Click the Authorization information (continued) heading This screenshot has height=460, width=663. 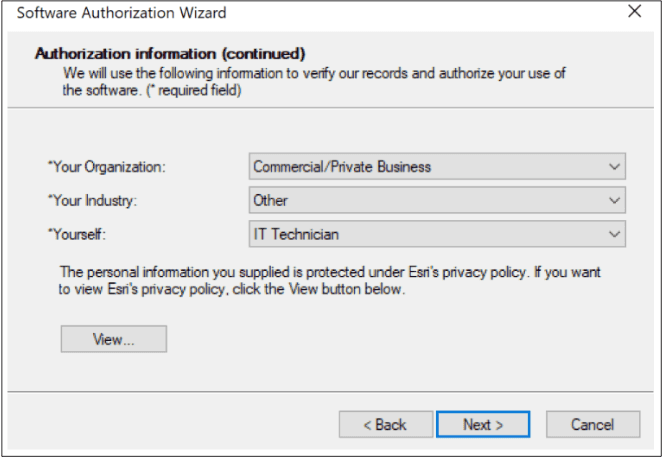tap(170, 53)
